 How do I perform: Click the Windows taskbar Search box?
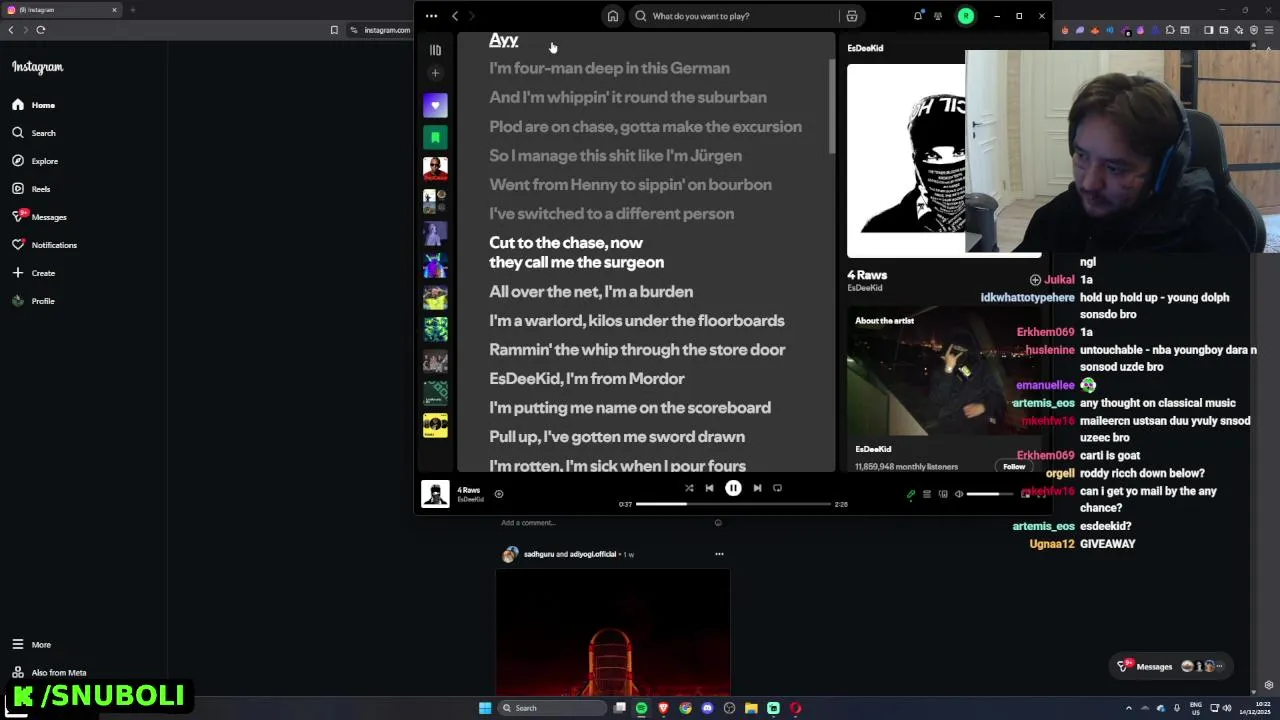(553, 708)
